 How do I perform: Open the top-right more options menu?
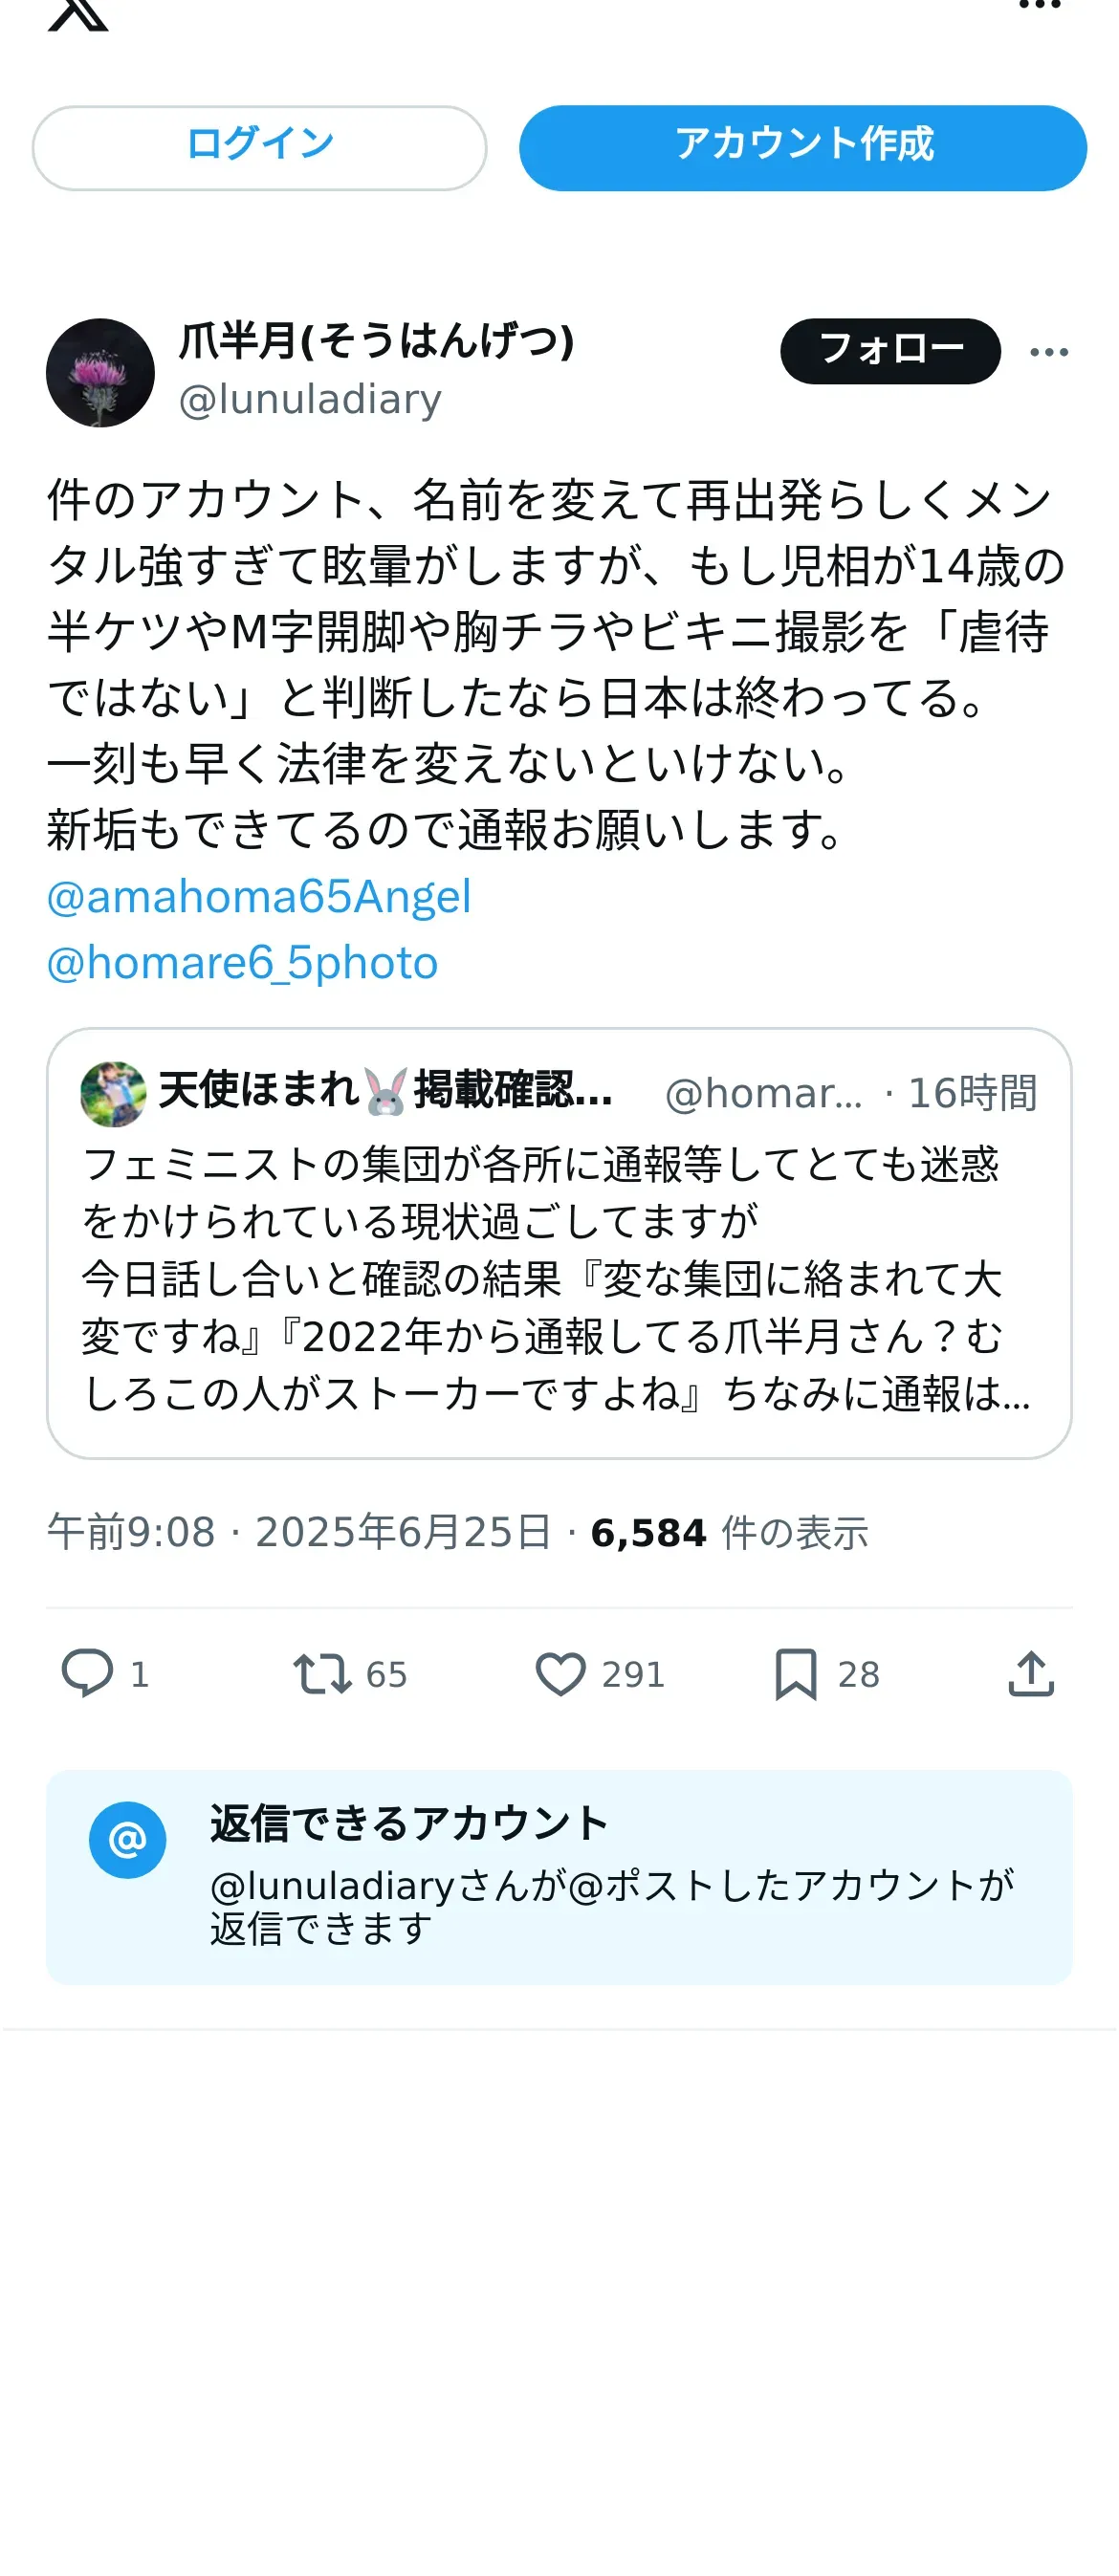[x=1039, y=6]
